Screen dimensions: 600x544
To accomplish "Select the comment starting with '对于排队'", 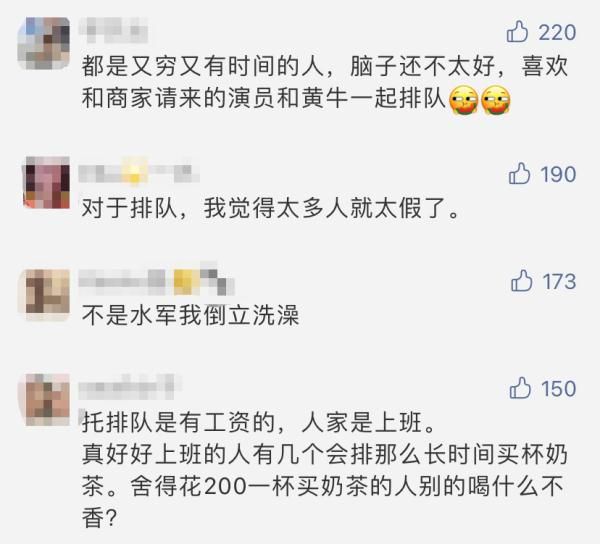I will point(270,208).
